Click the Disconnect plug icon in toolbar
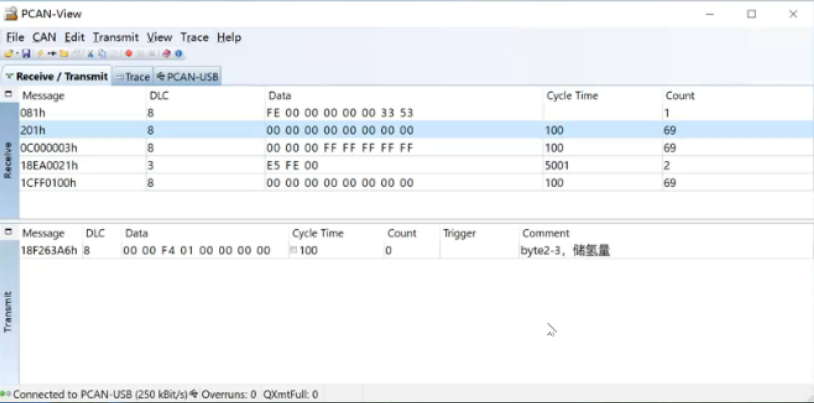Viewport: 814px width, 403px height. (x=52, y=53)
